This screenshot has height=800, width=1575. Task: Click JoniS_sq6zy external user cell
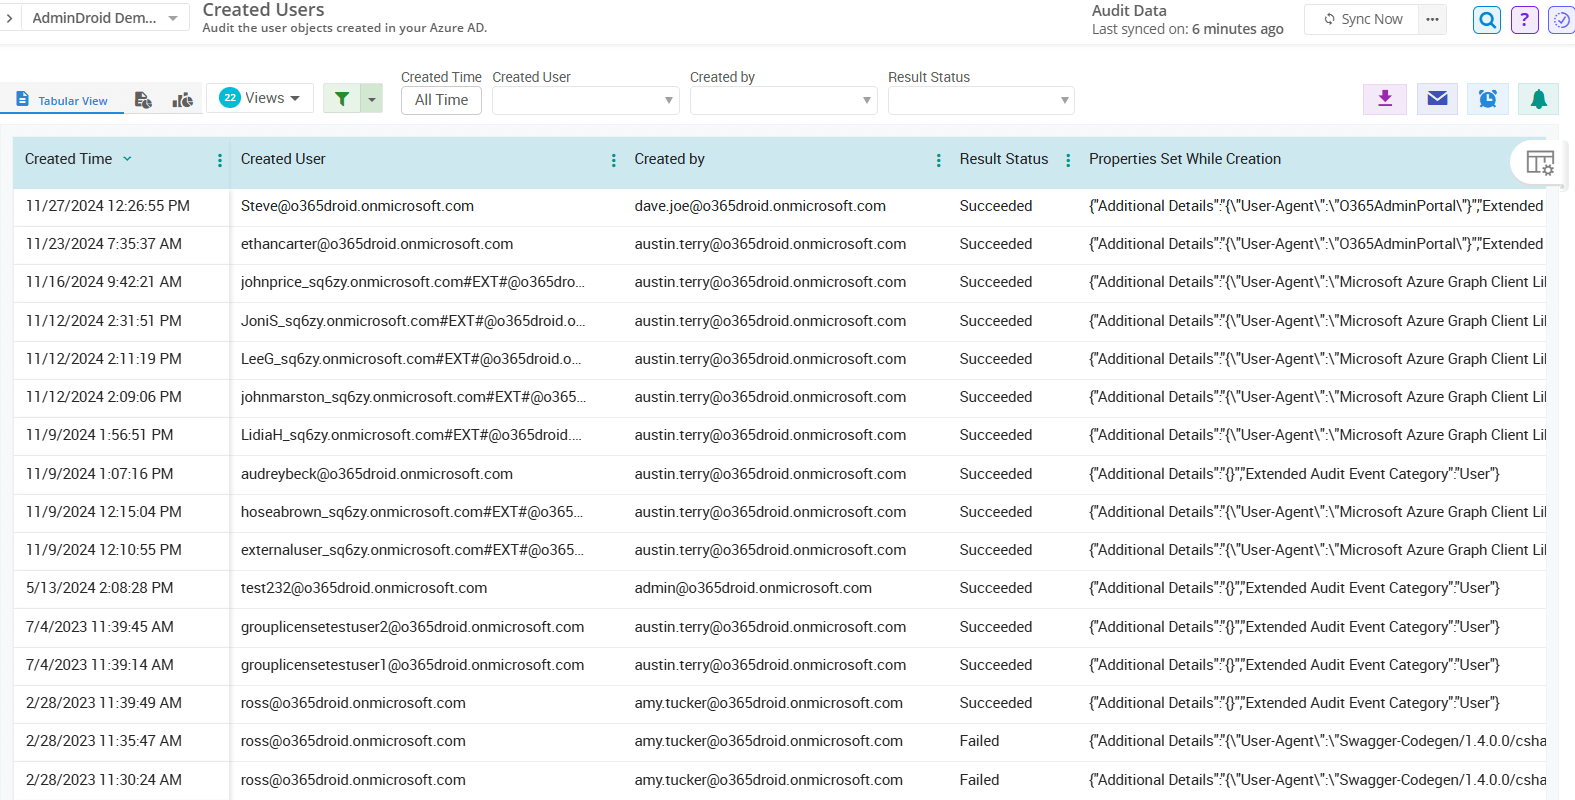(x=413, y=321)
